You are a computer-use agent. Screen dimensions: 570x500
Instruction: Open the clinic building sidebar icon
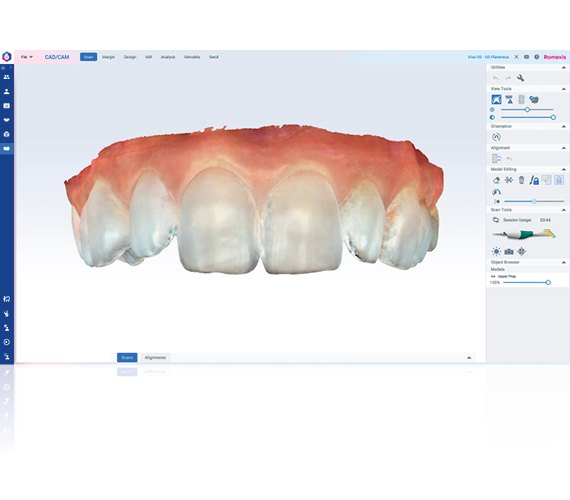click(x=7, y=134)
